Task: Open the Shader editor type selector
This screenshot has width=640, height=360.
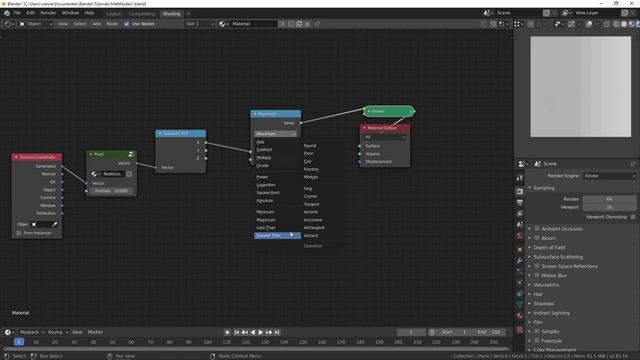Action: tap(9, 24)
